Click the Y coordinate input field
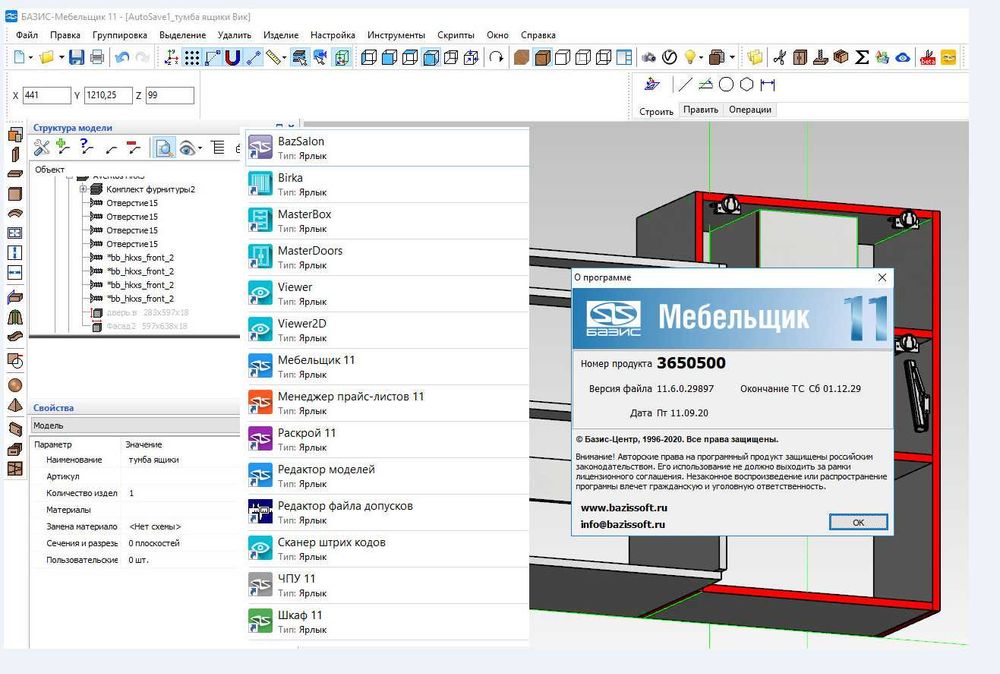1000x674 pixels. click(108, 95)
